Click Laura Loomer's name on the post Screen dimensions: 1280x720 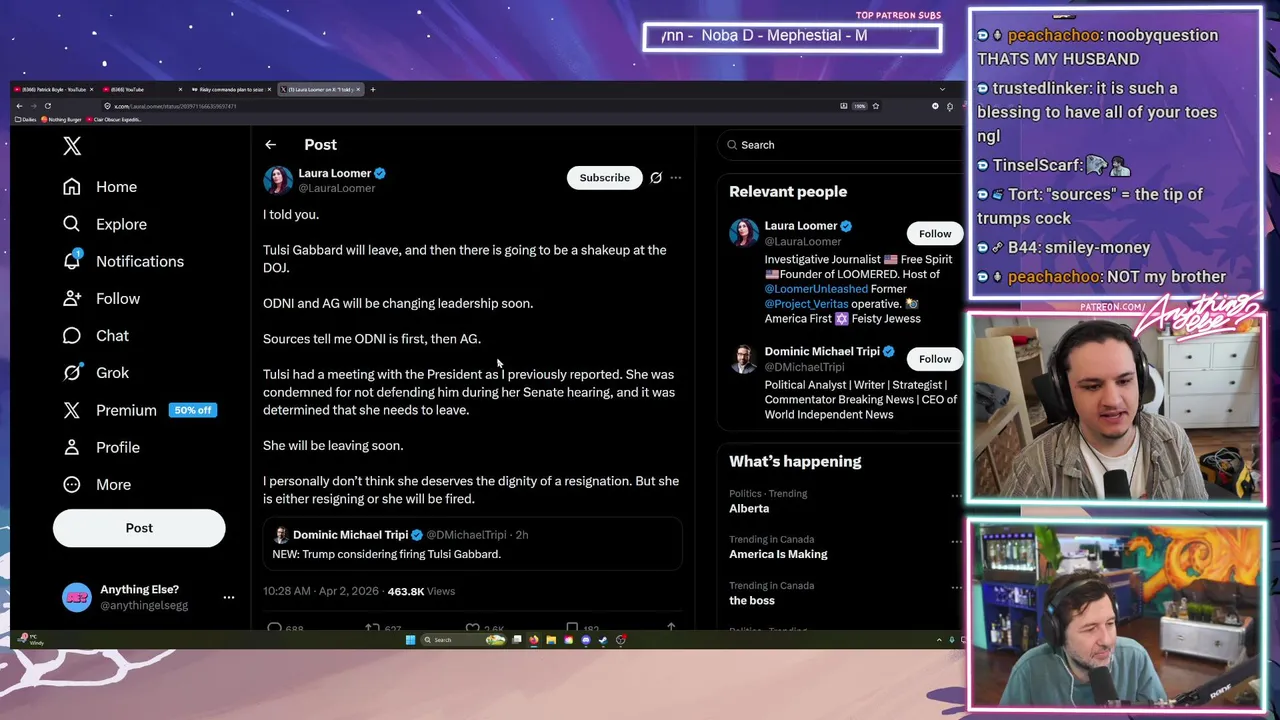pyautogui.click(x=334, y=173)
